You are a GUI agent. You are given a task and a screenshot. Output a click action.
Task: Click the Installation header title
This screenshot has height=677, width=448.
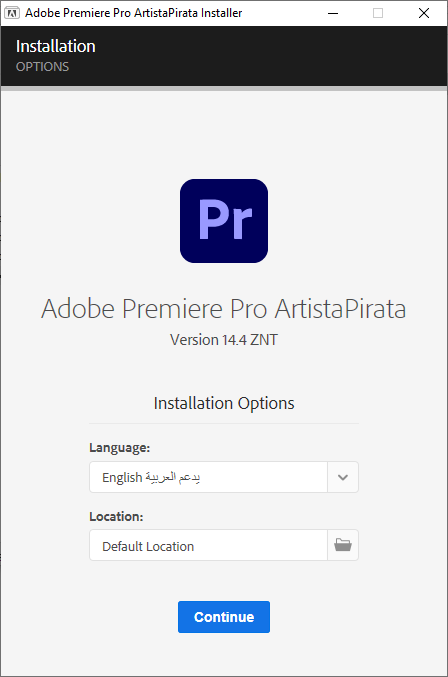[56, 46]
